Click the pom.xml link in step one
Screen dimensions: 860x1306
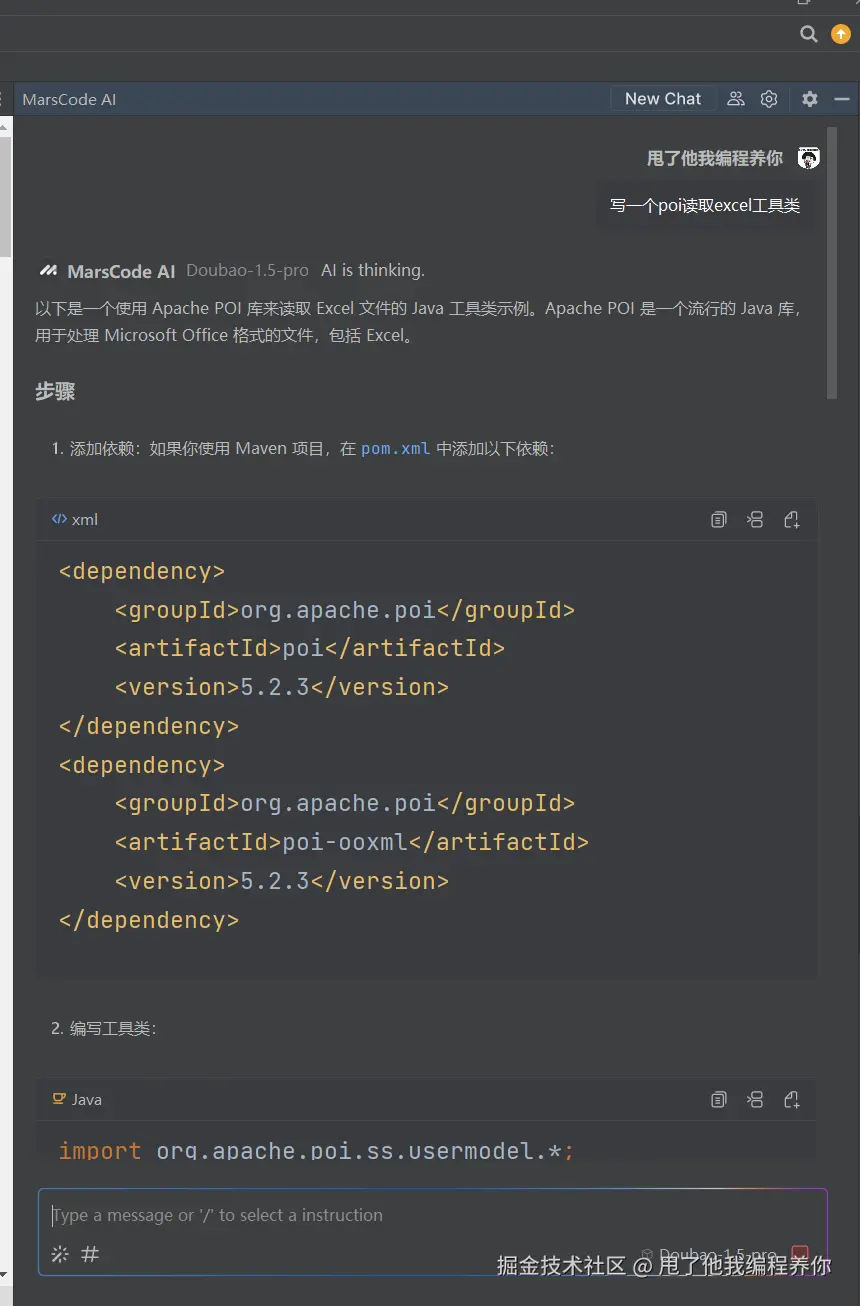[395, 449]
